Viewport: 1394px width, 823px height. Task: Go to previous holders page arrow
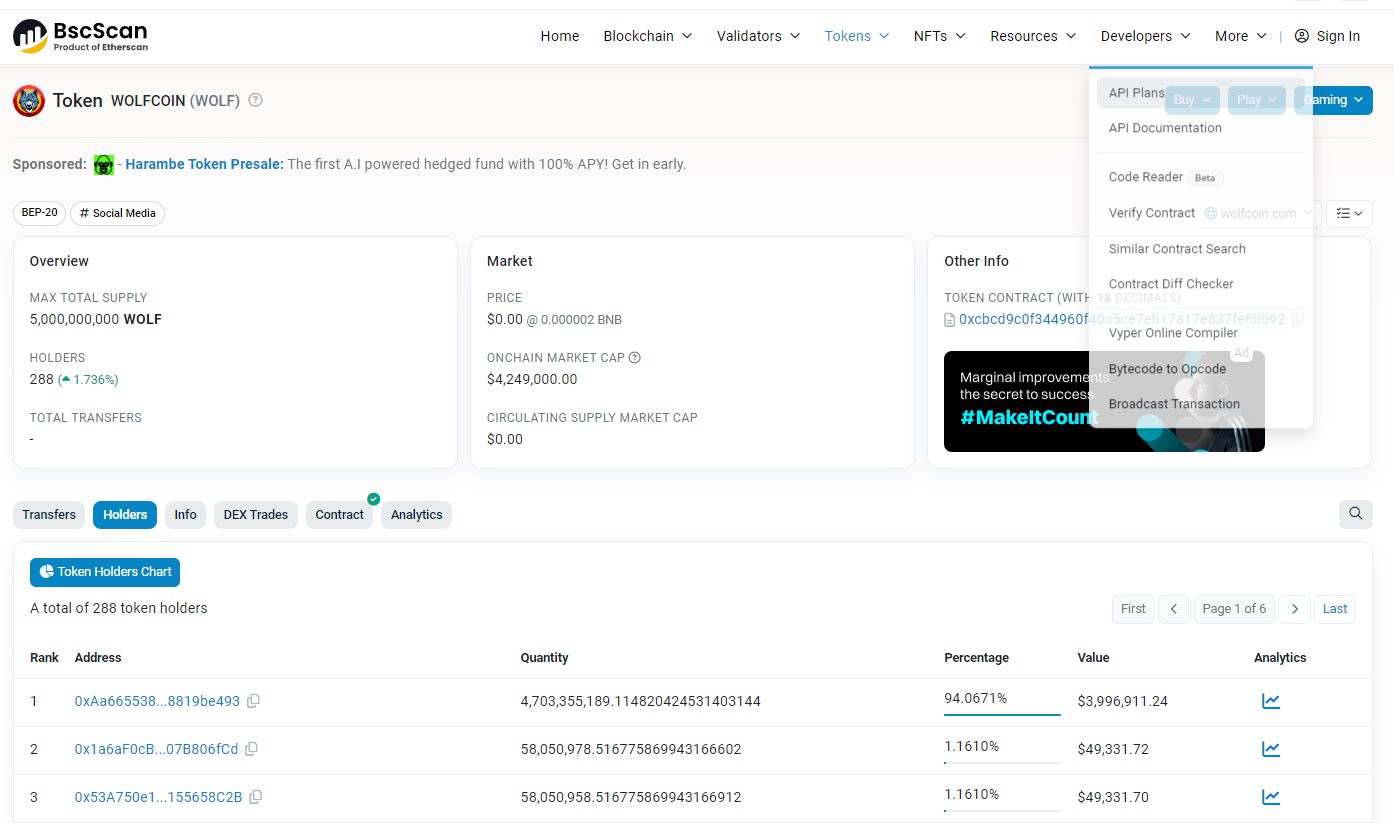pyautogui.click(x=1174, y=609)
